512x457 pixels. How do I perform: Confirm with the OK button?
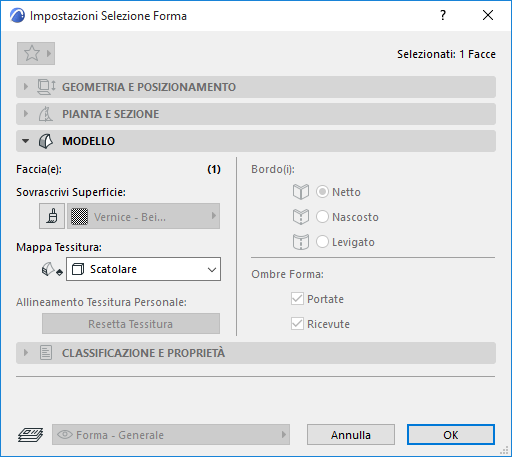451,435
